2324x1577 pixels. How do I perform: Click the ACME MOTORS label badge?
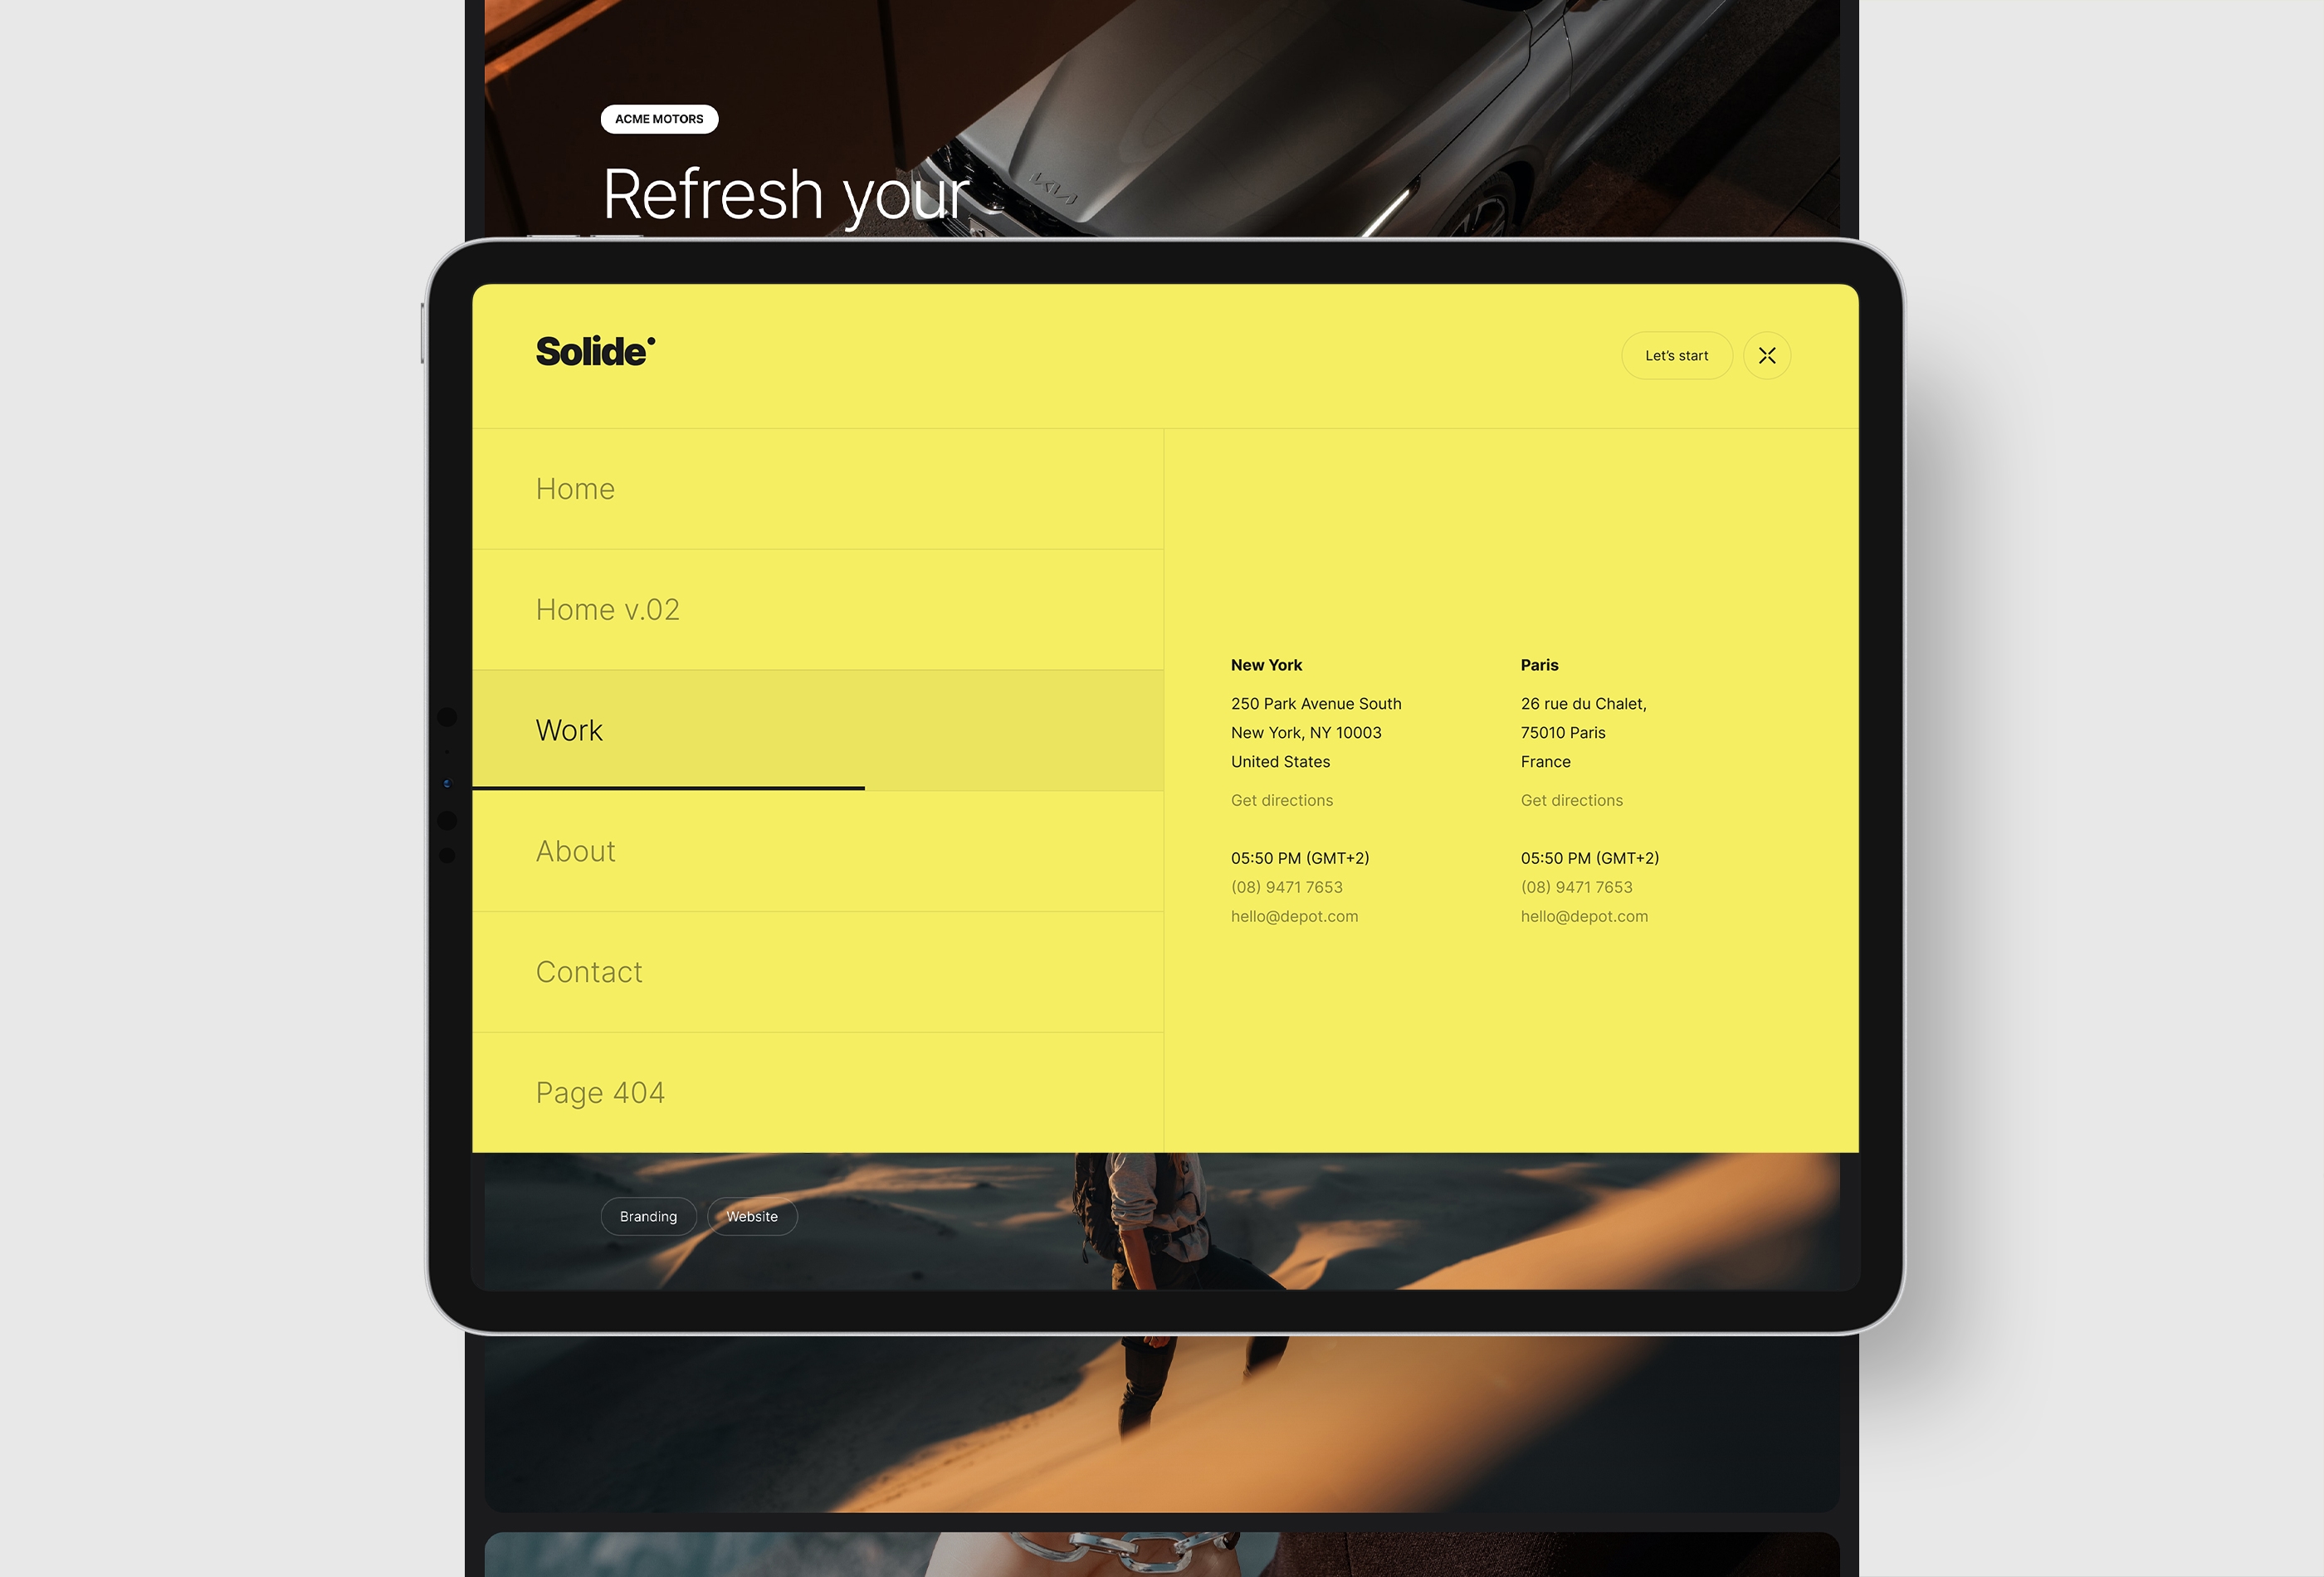click(658, 118)
